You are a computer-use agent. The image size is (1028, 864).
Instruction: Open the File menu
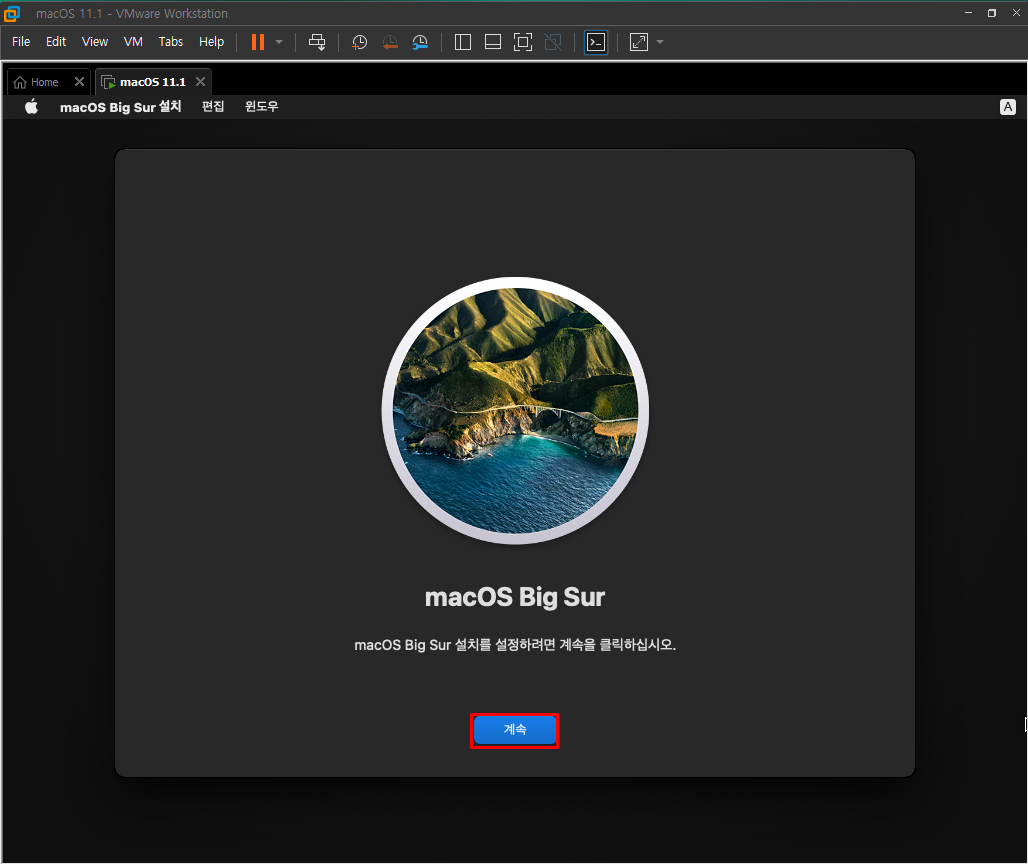(21, 41)
